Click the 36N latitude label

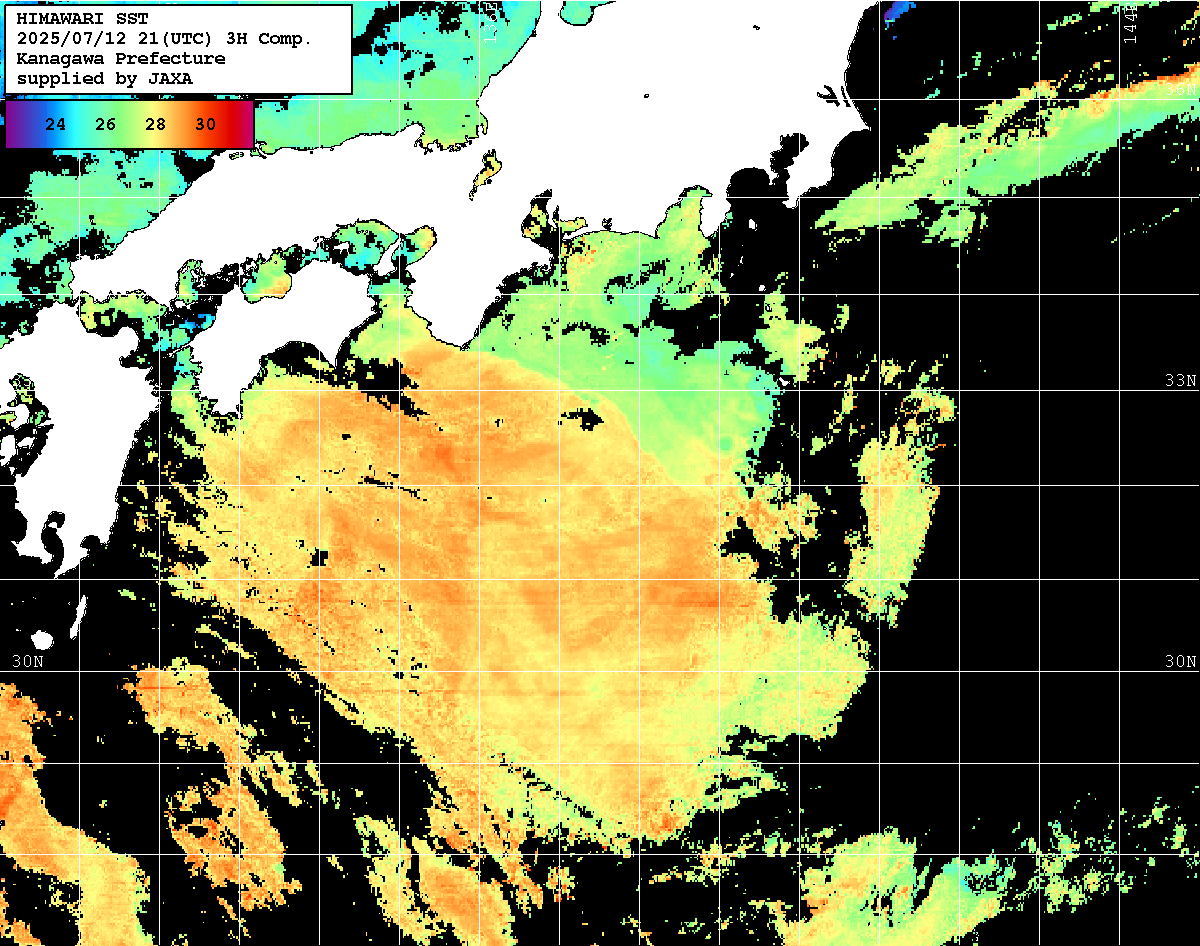[1181, 90]
